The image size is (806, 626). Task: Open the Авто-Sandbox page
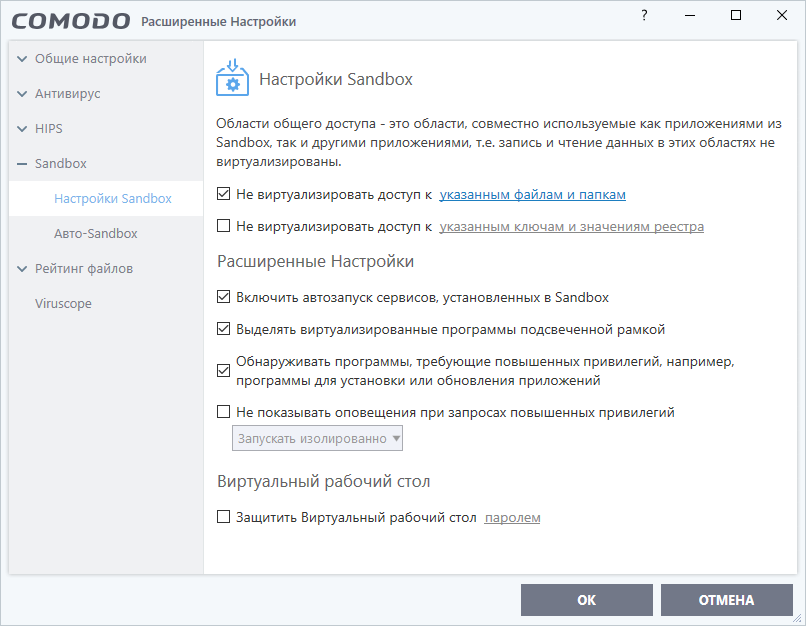click(x=95, y=233)
